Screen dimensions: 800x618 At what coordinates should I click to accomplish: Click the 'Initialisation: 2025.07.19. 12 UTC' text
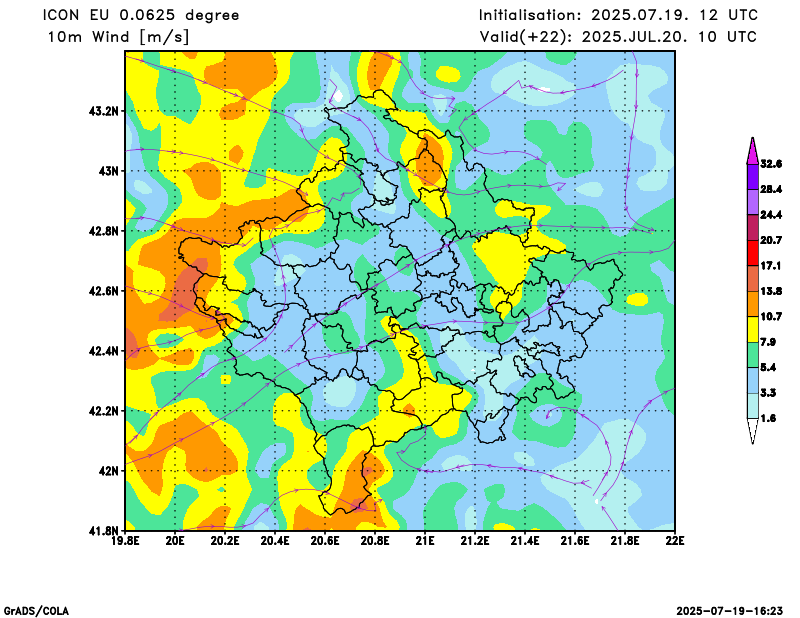(x=618, y=15)
